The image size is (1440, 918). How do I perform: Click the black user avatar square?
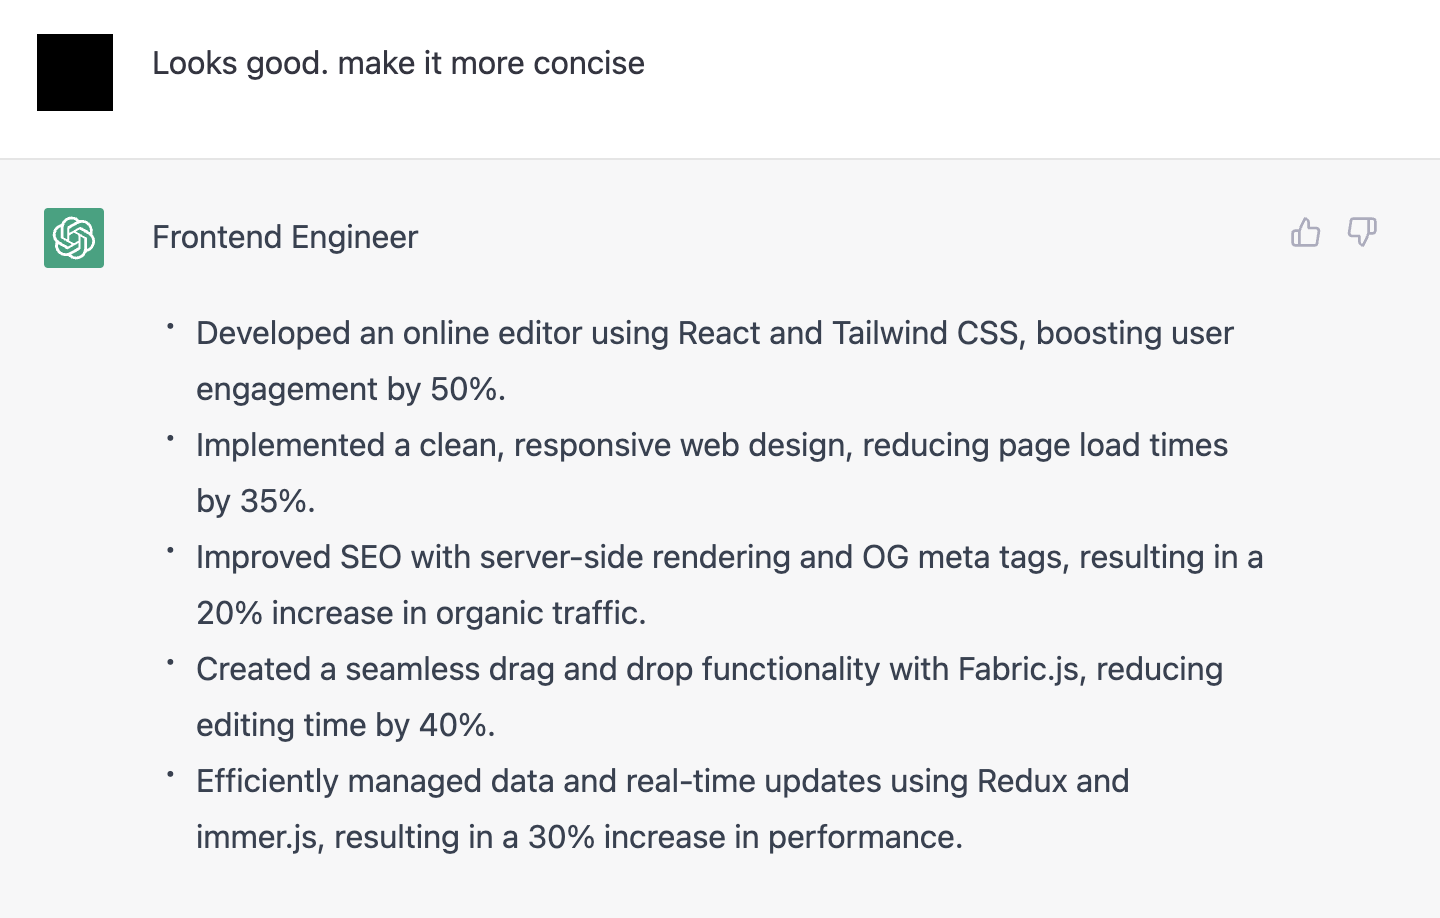(75, 72)
